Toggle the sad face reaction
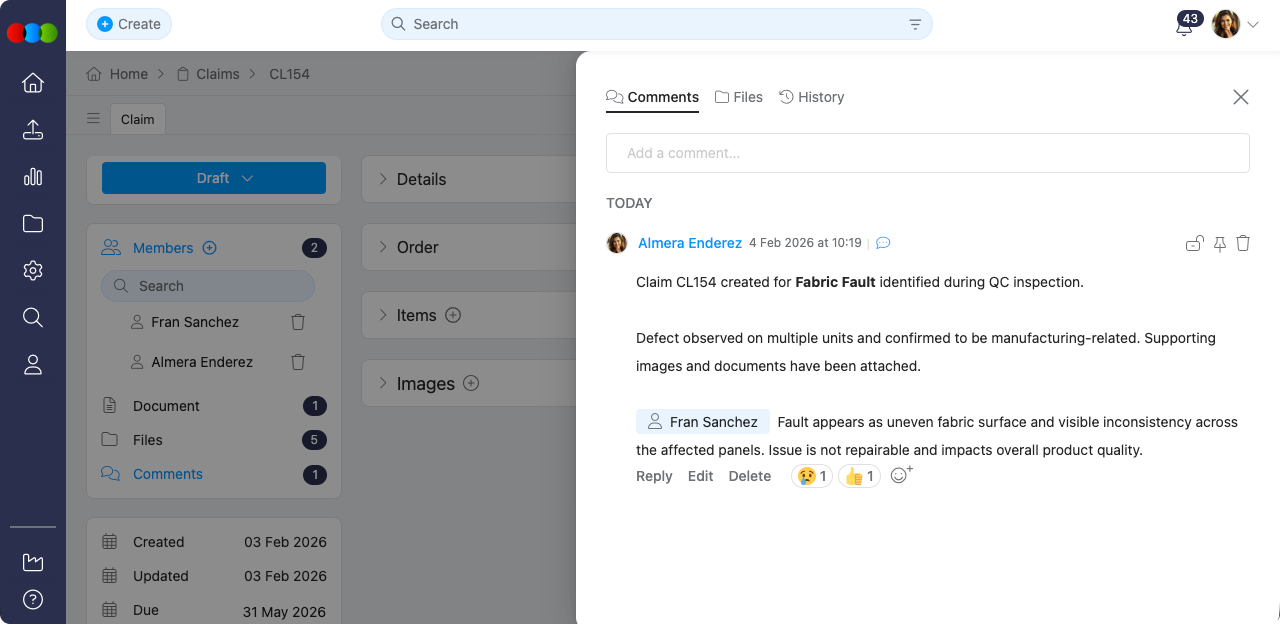 pos(811,476)
